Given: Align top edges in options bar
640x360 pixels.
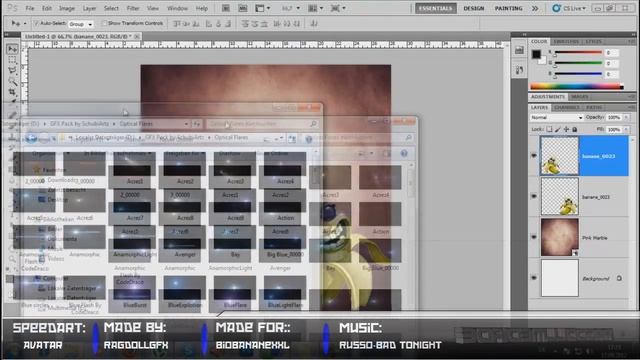Looking at the screenshot, I should coord(177,24).
